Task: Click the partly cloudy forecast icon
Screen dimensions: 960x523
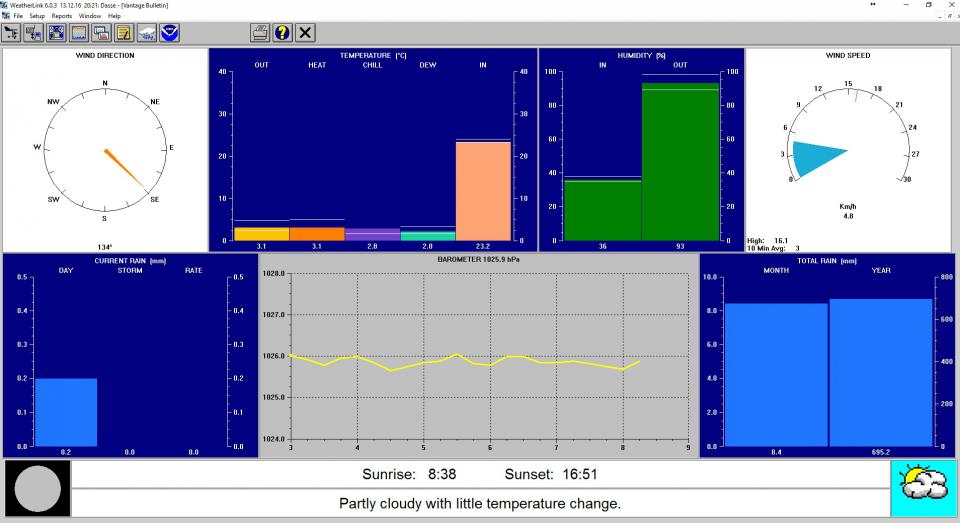Action: coord(923,489)
